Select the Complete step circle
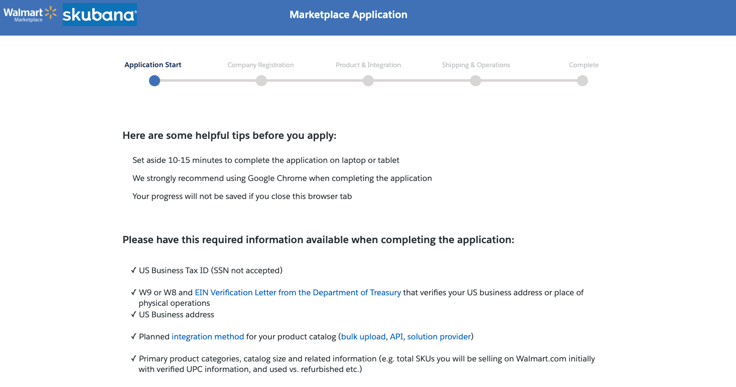This screenshot has width=736, height=387. coord(583,81)
